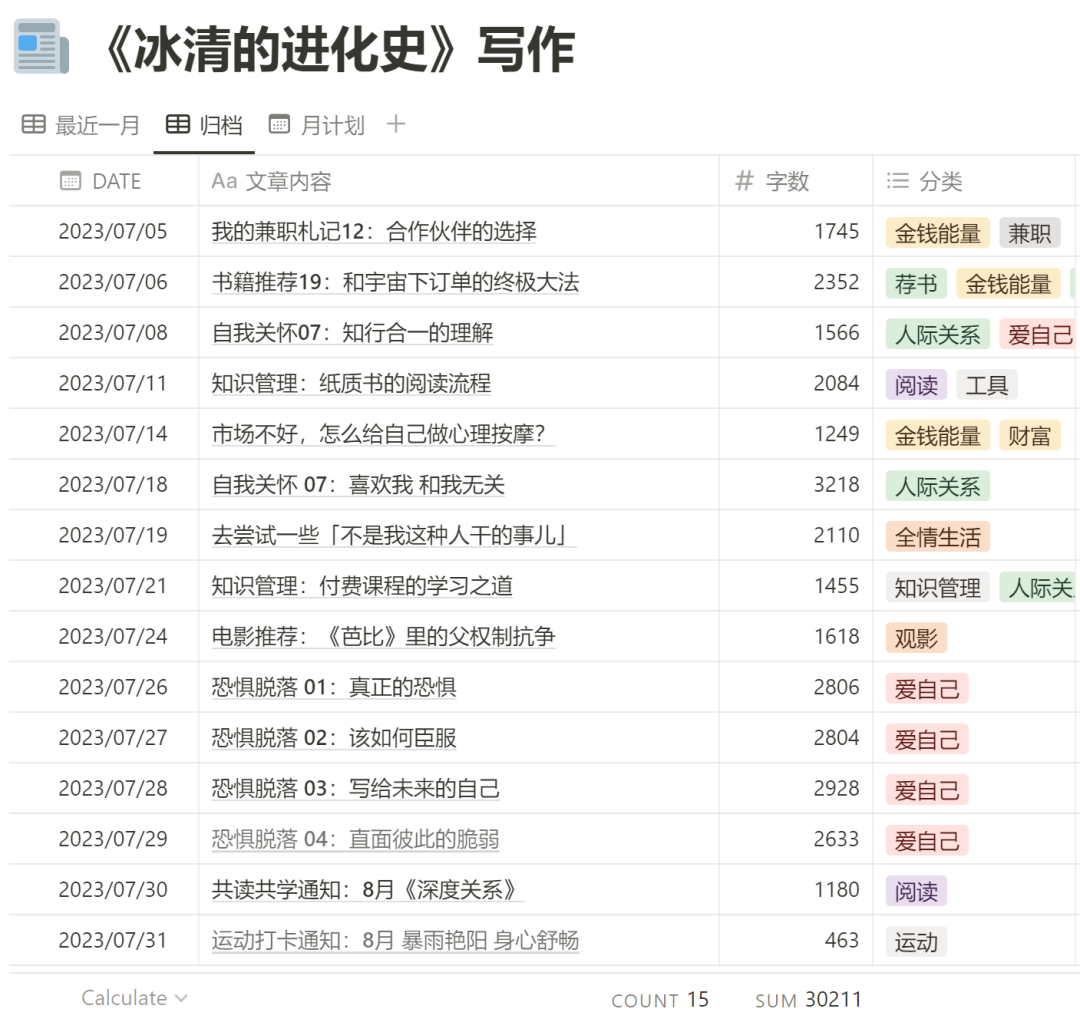
Task: Select the 归档 view tab
Action: [x=205, y=125]
